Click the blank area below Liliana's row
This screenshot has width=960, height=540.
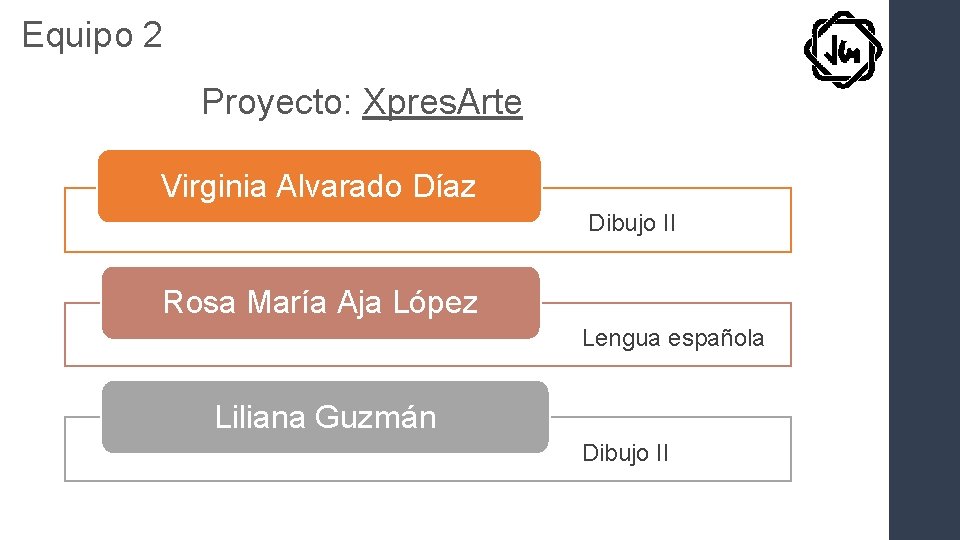point(430,512)
